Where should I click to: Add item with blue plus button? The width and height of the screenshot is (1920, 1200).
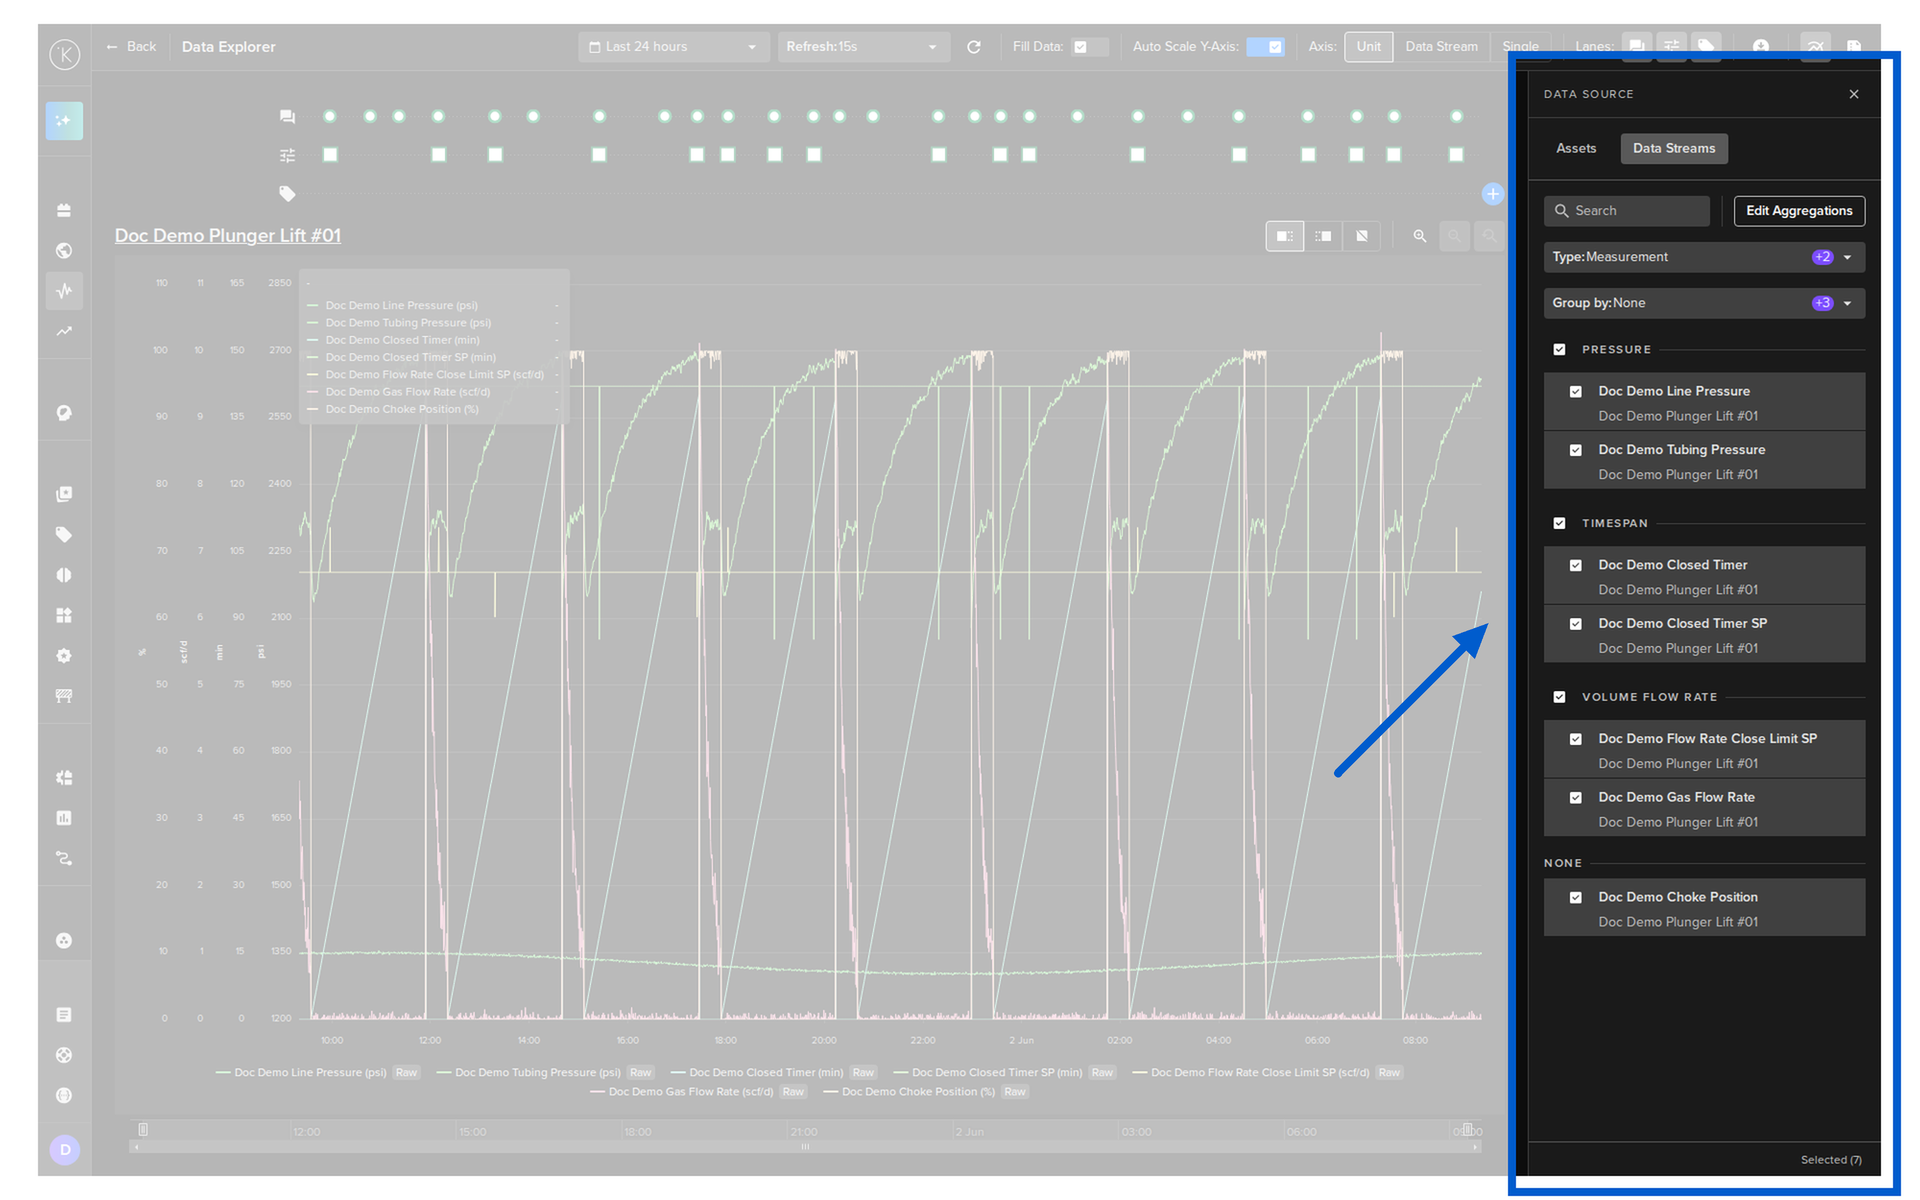point(1492,194)
